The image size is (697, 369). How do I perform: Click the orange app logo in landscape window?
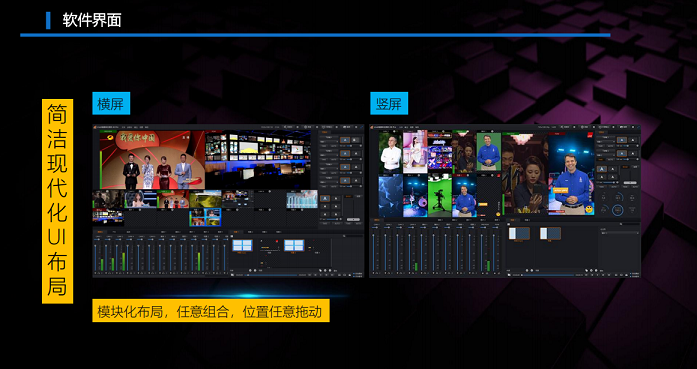point(95,127)
